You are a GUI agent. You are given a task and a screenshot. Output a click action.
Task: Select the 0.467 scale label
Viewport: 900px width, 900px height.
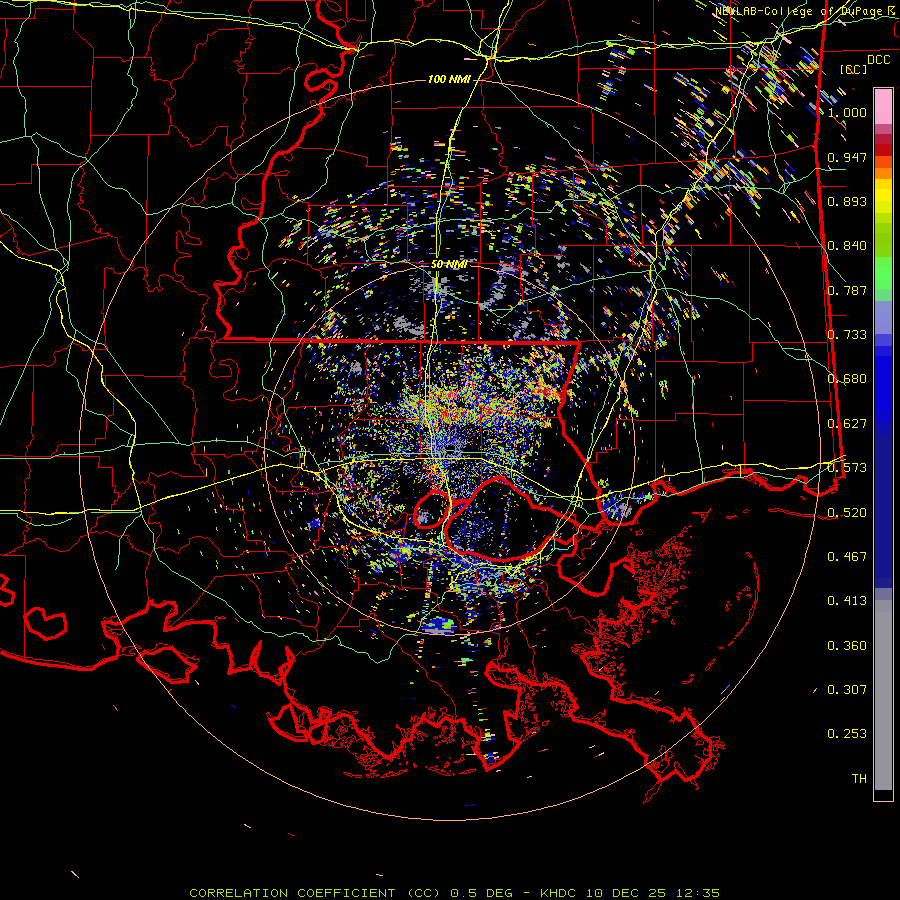pyautogui.click(x=847, y=556)
